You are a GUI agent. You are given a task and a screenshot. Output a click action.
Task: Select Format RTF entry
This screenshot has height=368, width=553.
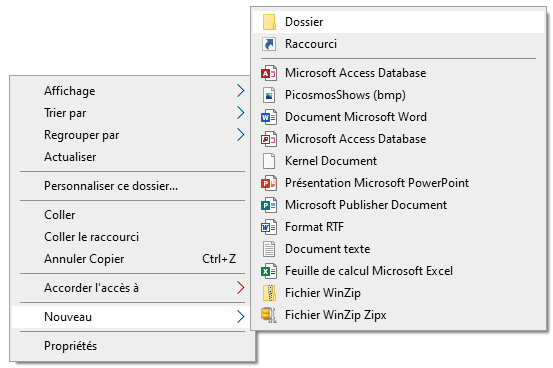(x=399, y=227)
